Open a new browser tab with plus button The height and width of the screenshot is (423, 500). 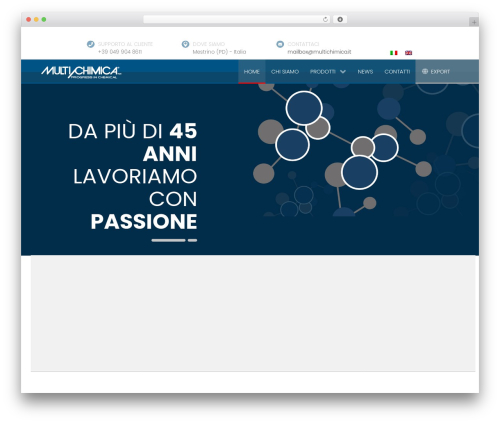474,22
